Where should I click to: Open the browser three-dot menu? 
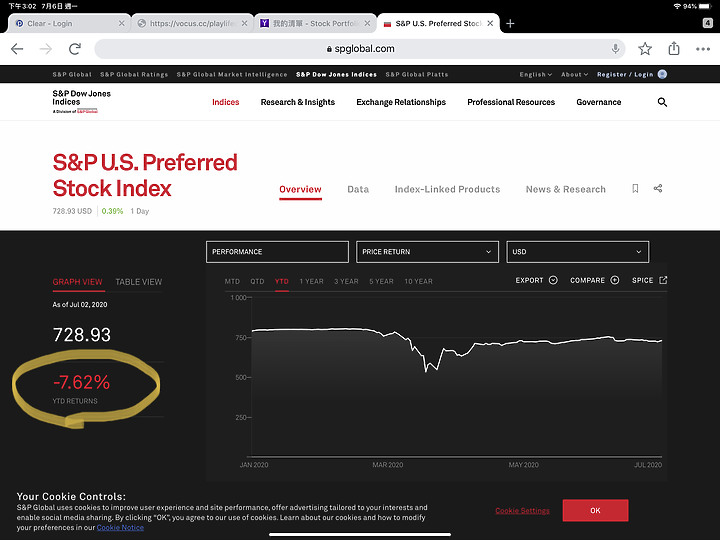coord(703,49)
